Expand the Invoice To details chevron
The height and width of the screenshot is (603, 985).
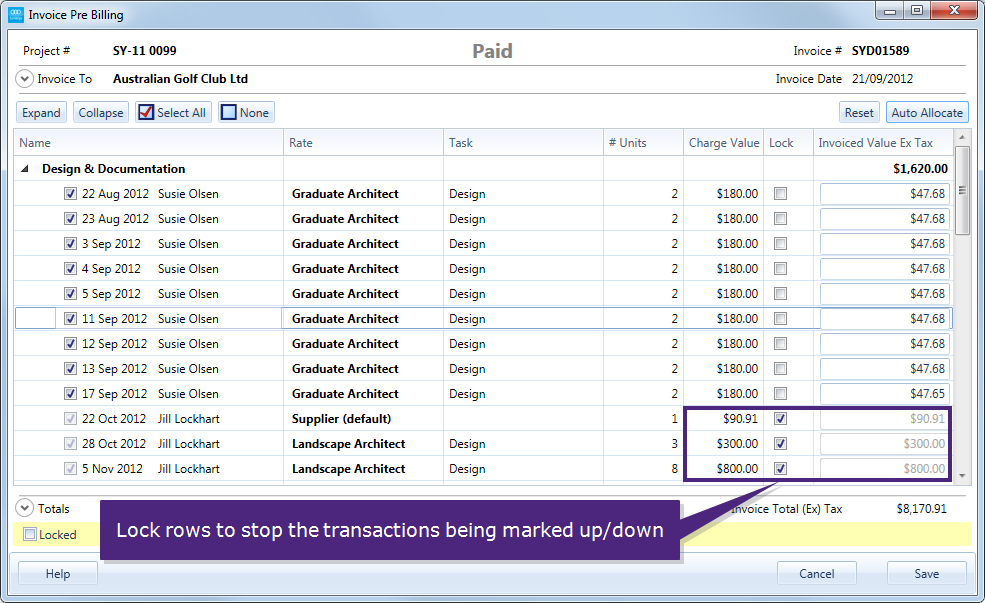(x=25, y=79)
